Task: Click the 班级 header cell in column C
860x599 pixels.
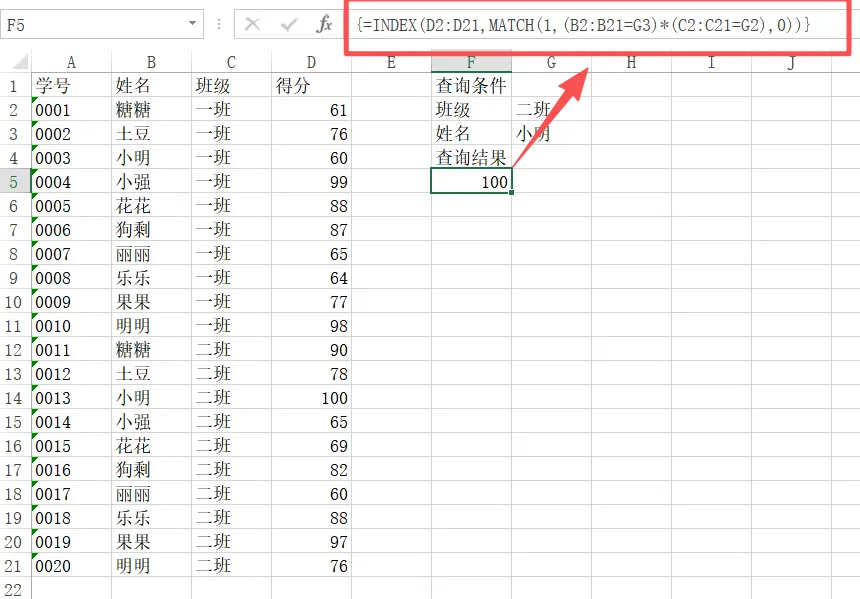Action: (x=231, y=86)
